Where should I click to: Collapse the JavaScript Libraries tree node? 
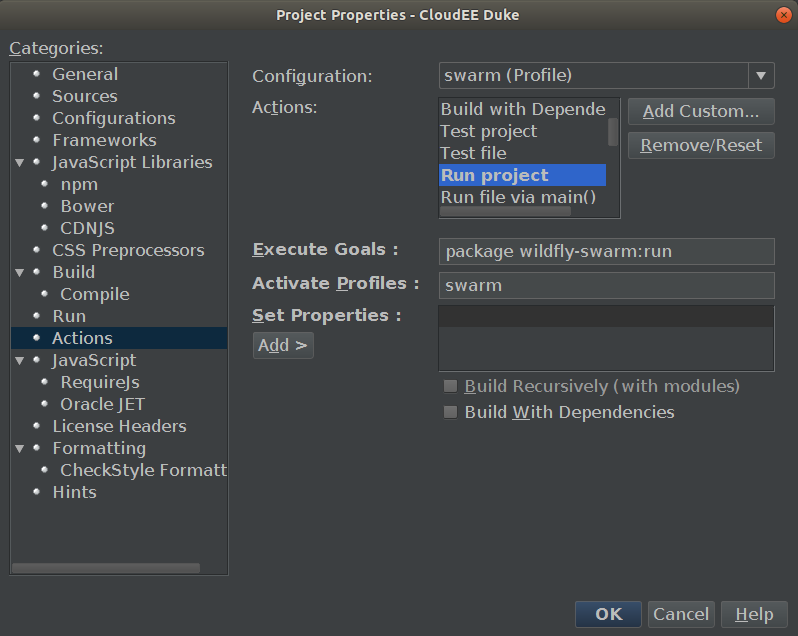[x=19, y=162]
